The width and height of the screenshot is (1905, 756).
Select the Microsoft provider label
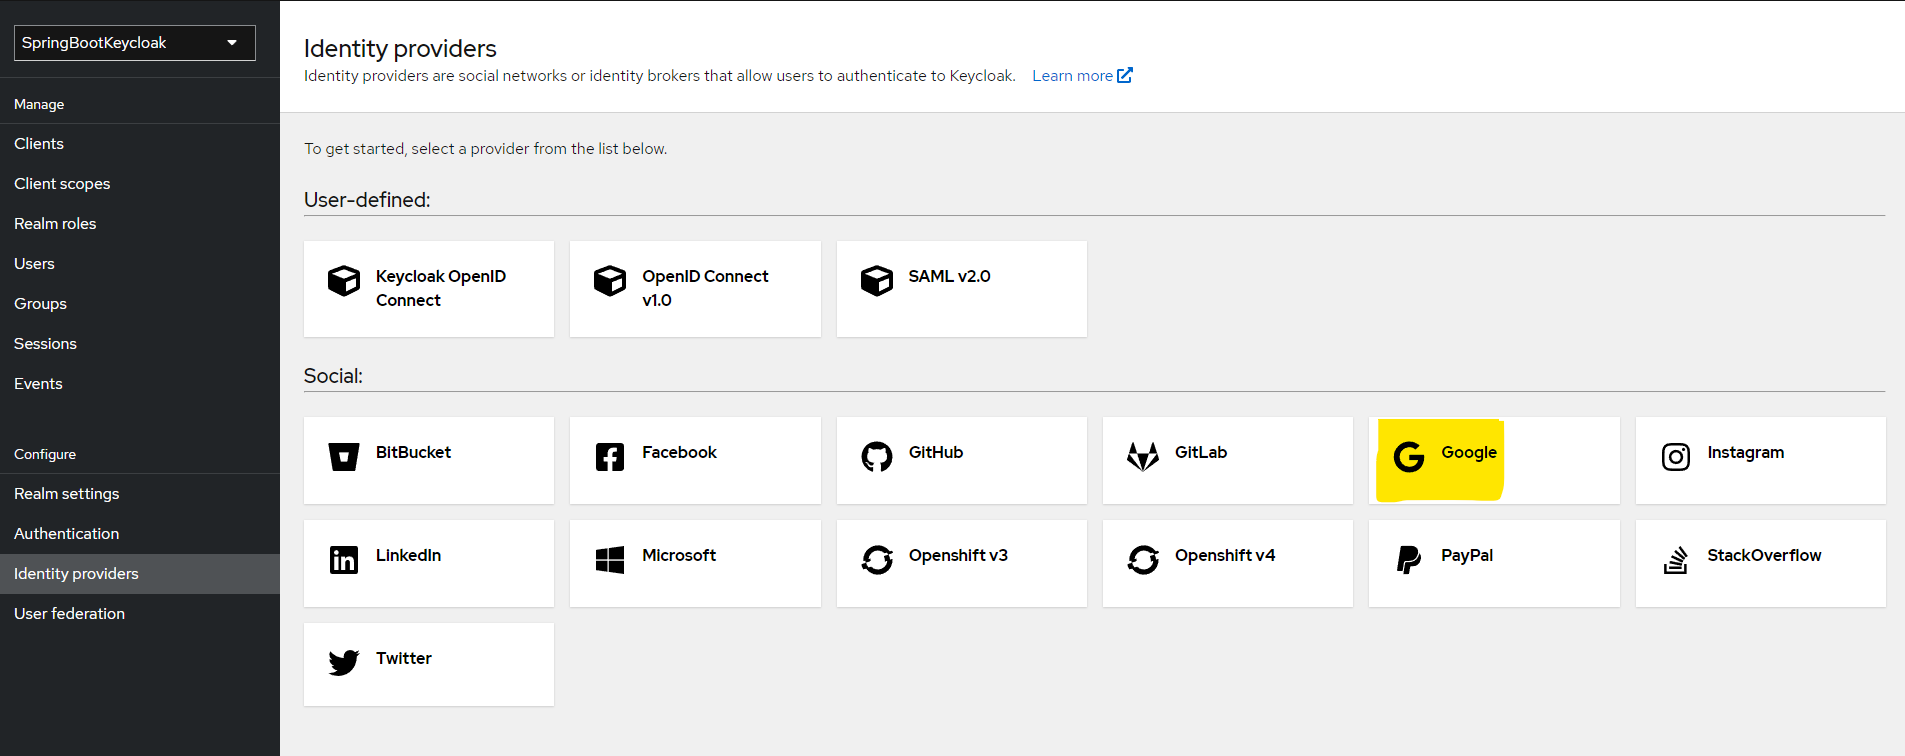pos(679,555)
